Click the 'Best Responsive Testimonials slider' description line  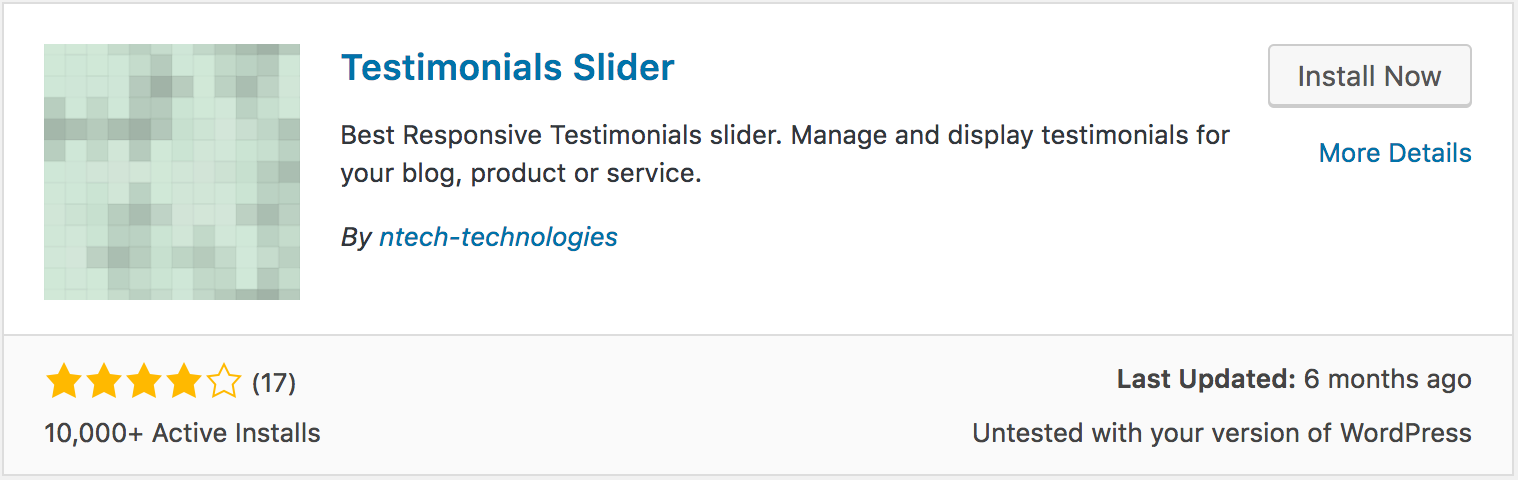point(562,134)
